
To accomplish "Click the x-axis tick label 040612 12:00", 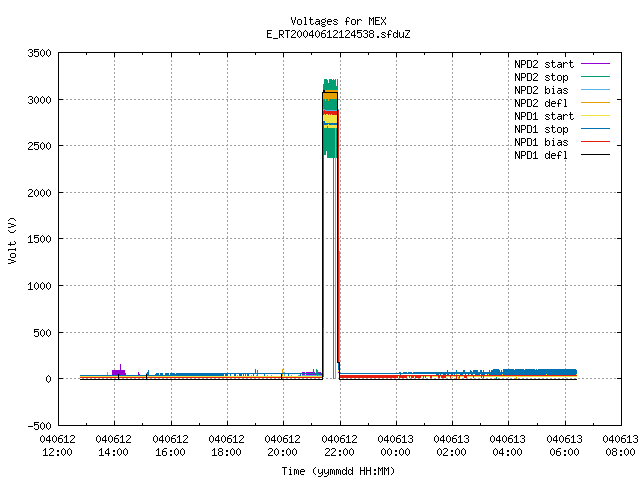I will point(57,446).
